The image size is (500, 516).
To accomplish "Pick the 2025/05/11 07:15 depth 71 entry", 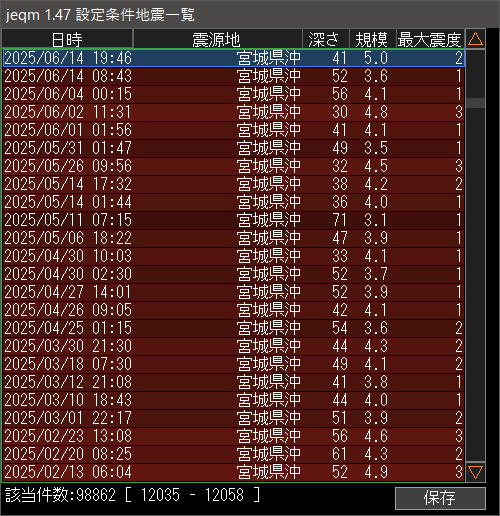I will [x=234, y=220].
